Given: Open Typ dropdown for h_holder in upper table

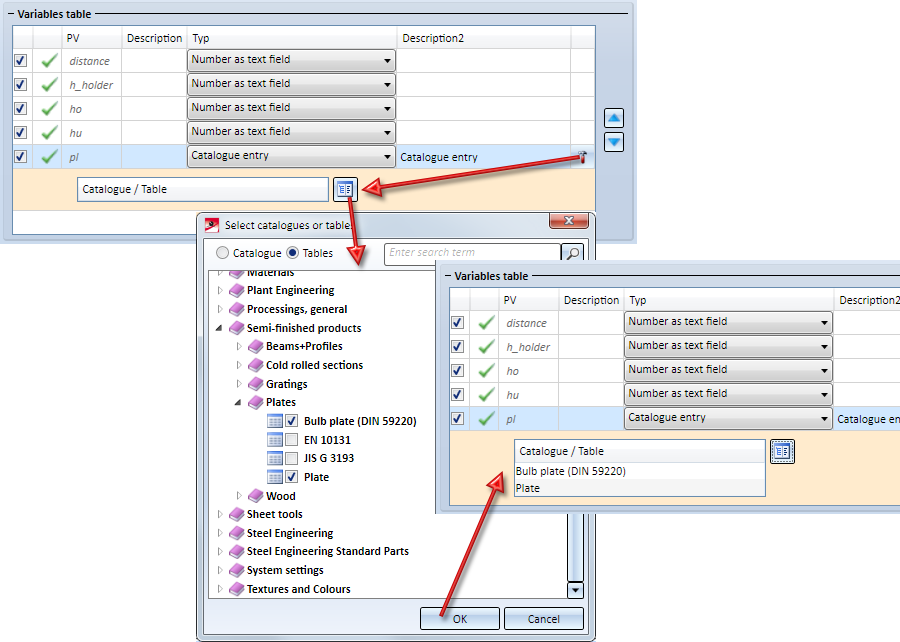Looking at the screenshot, I should click(292, 84).
